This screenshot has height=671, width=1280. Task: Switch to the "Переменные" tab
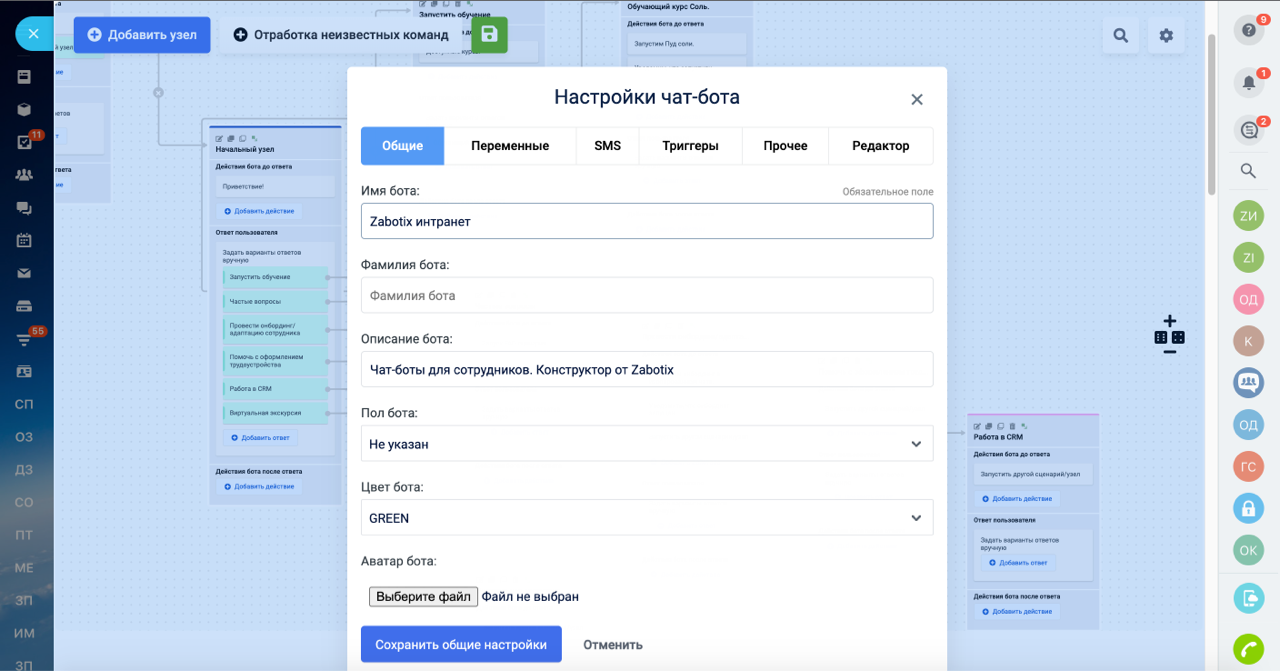tap(510, 146)
